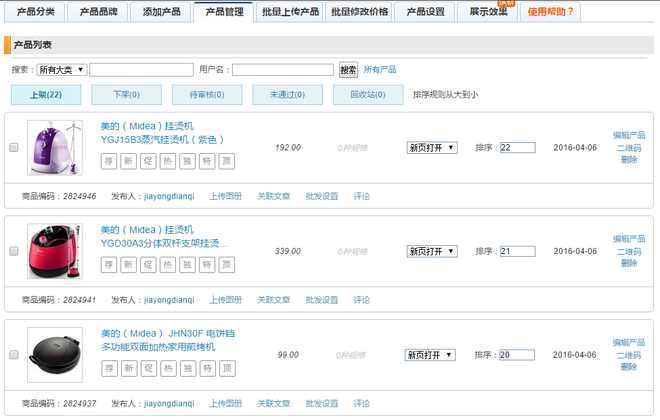Click 二维码 for YGD30A3 red steamer
660x420 pixels.
(629, 252)
